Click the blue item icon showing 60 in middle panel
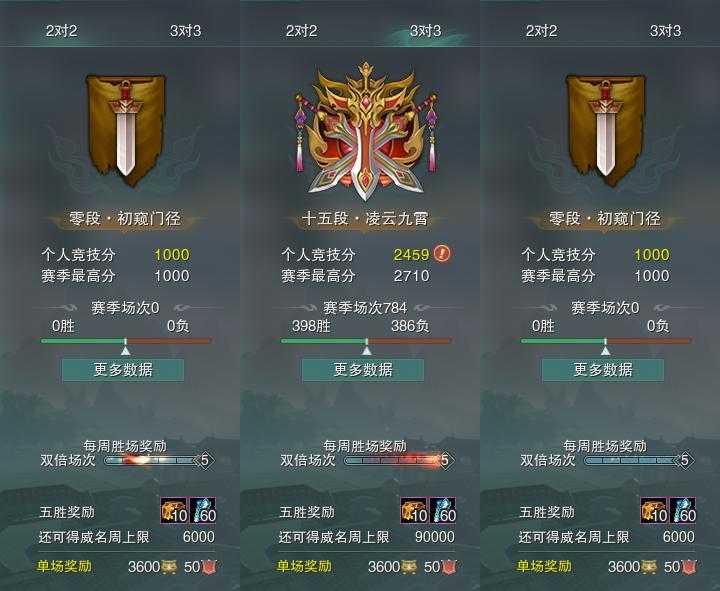 click(x=443, y=511)
